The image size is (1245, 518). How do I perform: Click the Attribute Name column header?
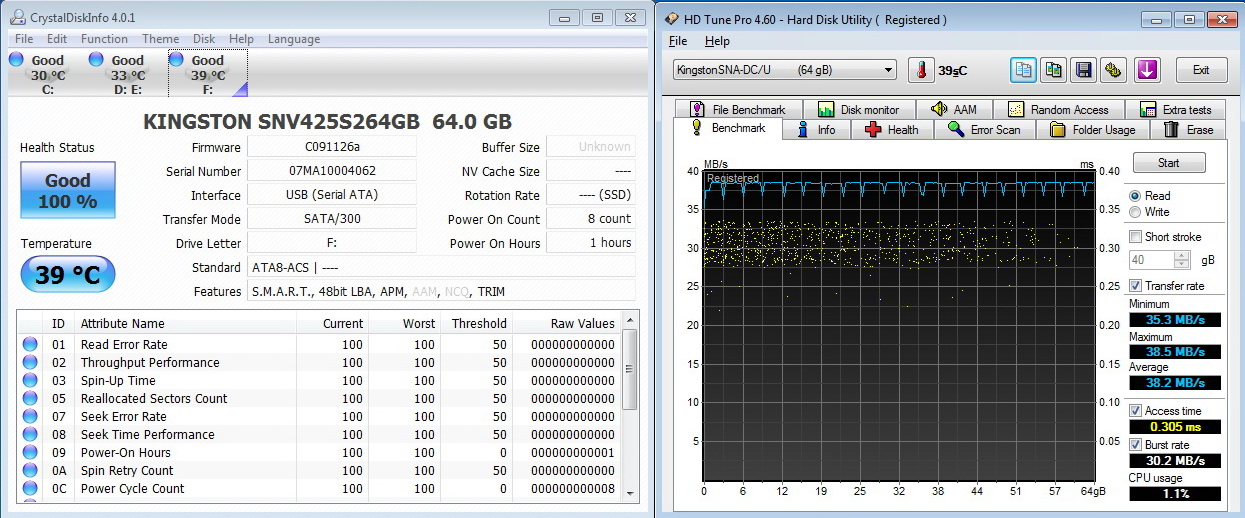(x=185, y=324)
